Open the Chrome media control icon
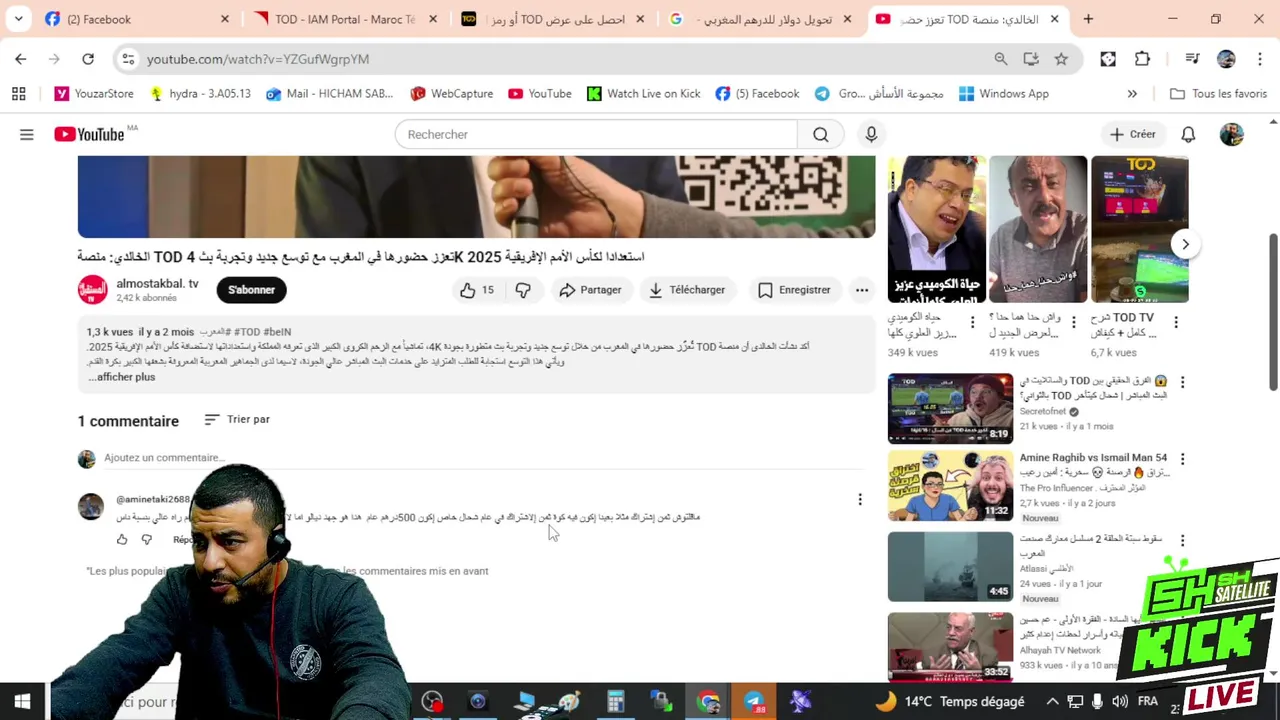Viewport: 1280px width, 720px height. click(x=1192, y=59)
